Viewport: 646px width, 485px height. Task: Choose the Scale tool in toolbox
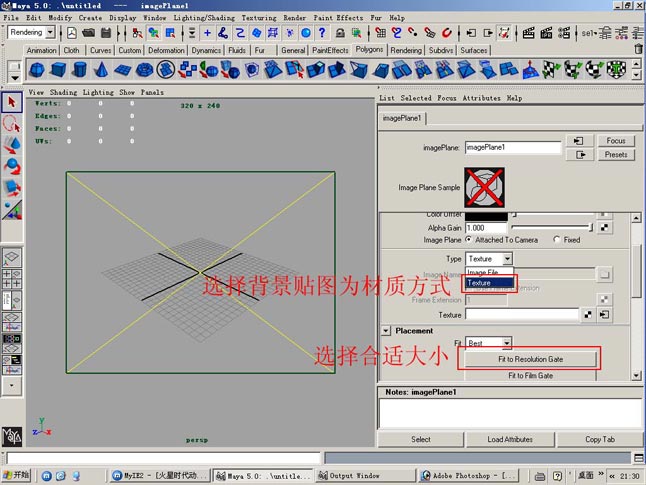(12, 188)
